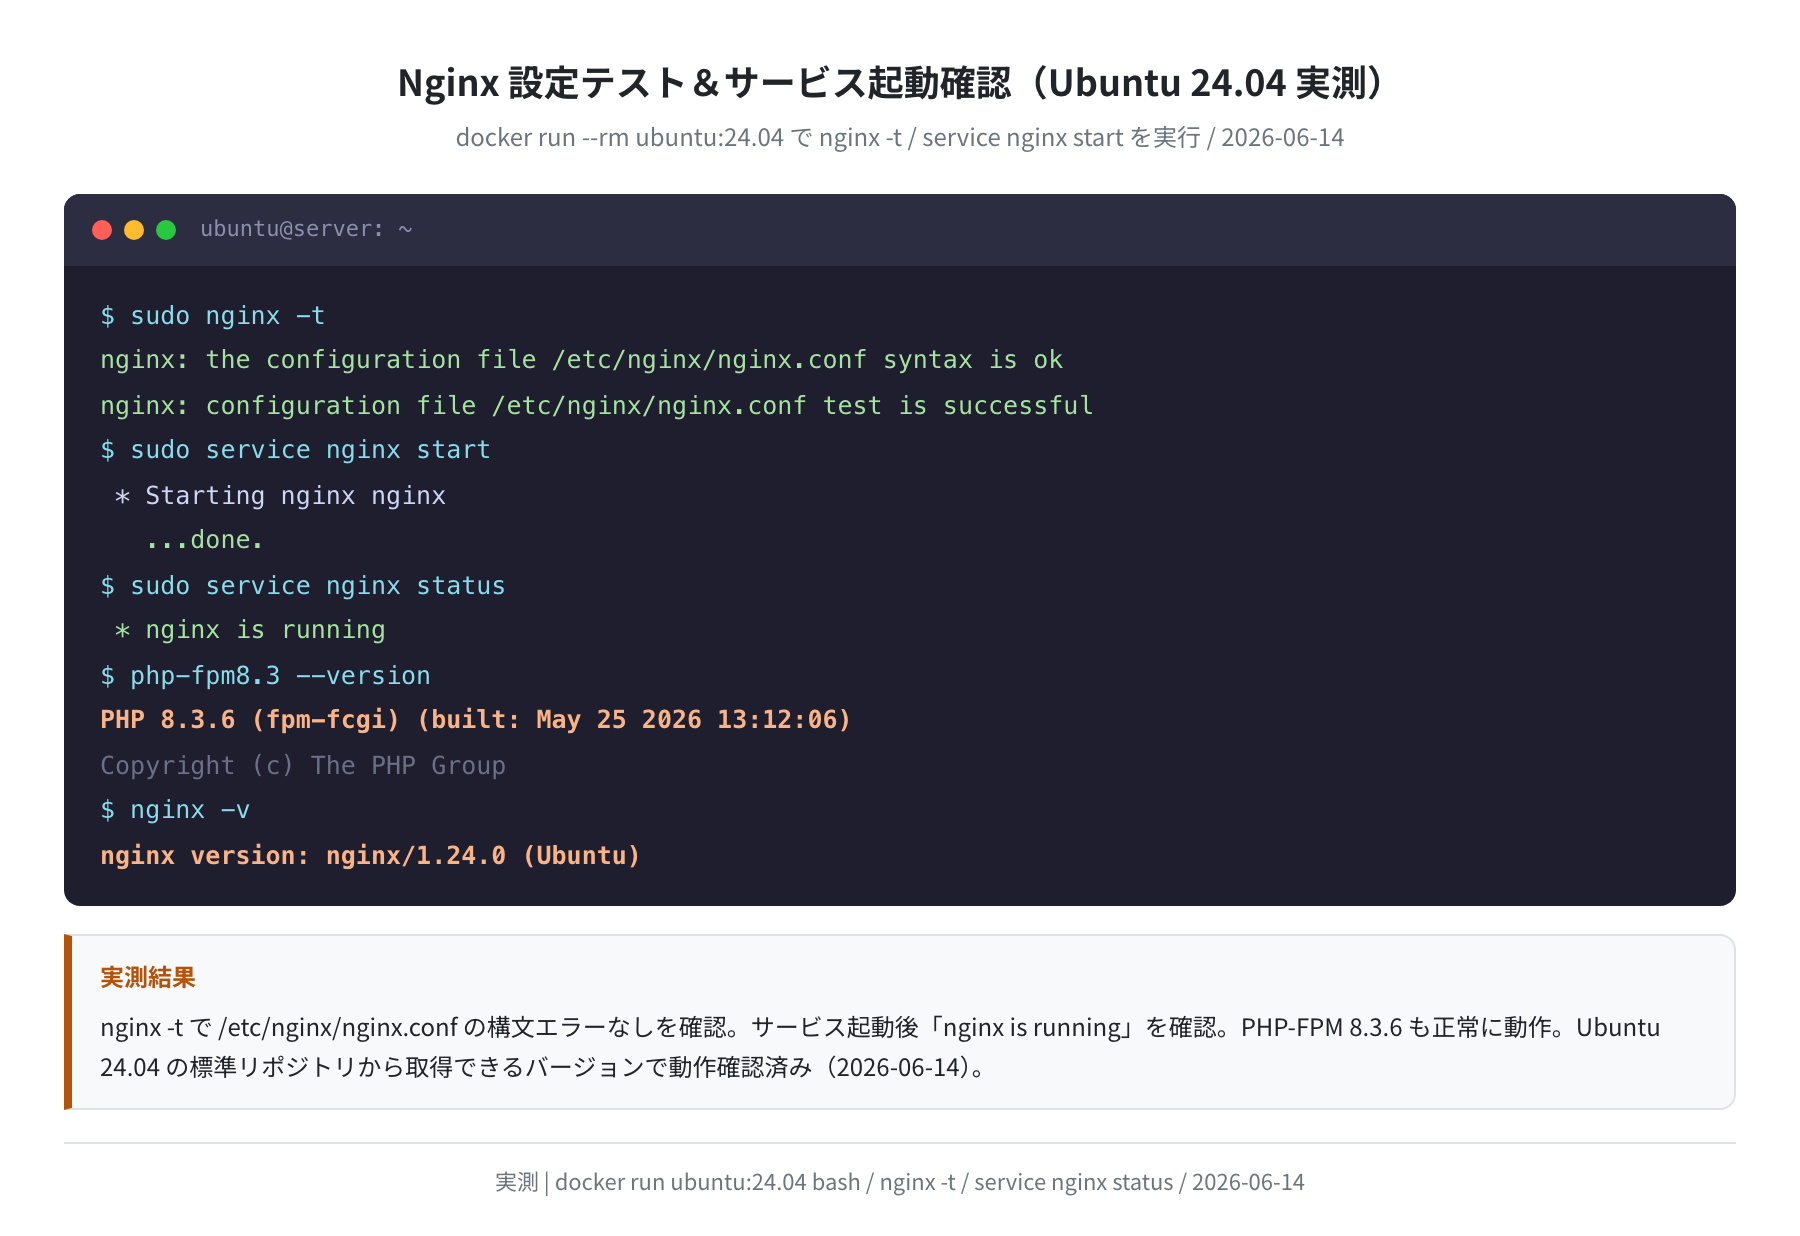Click the command '$ sudo service nginx start'
The height and width of the screenshot is (1236, 1800).
point(295,450)
